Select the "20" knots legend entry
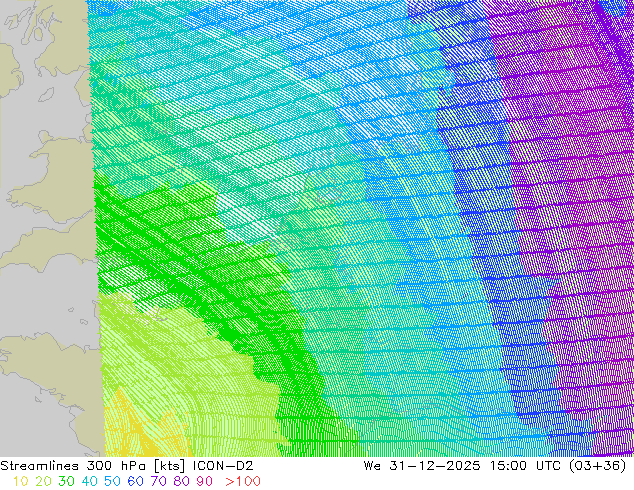This screenshot has width=634, height=490. coord(42,482)
